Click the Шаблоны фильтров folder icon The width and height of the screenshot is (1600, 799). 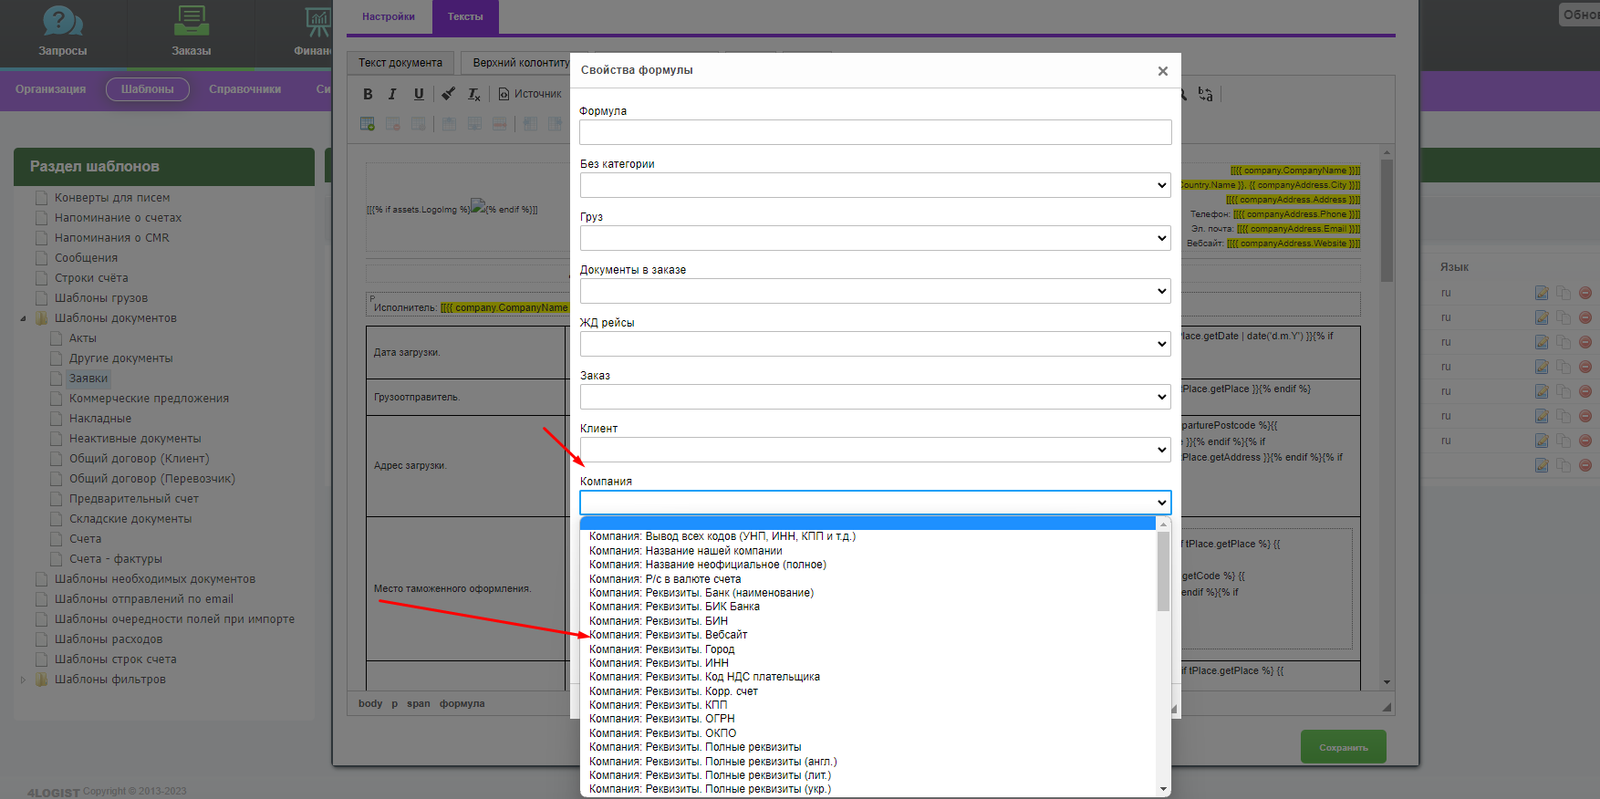[42, 679]
